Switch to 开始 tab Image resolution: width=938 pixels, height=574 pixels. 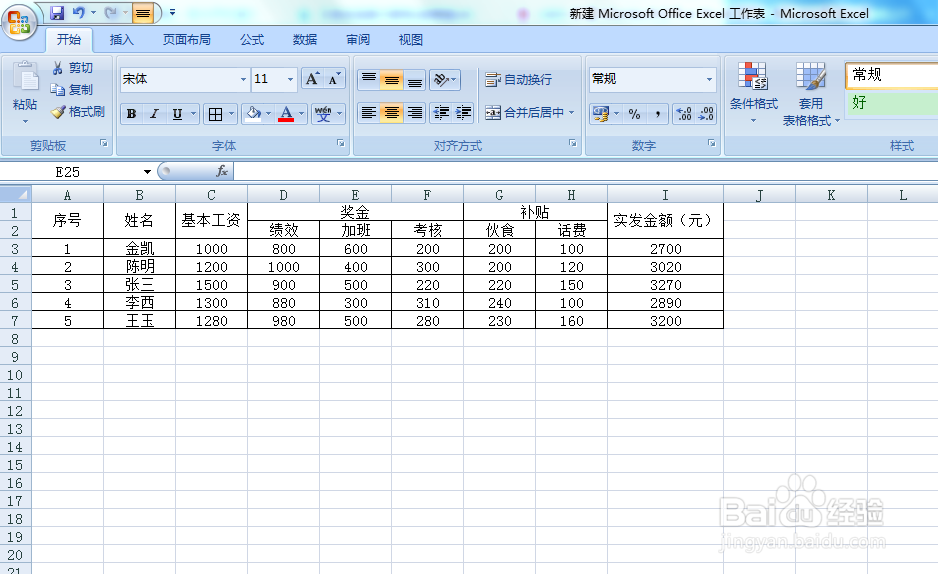click(69, 39)
